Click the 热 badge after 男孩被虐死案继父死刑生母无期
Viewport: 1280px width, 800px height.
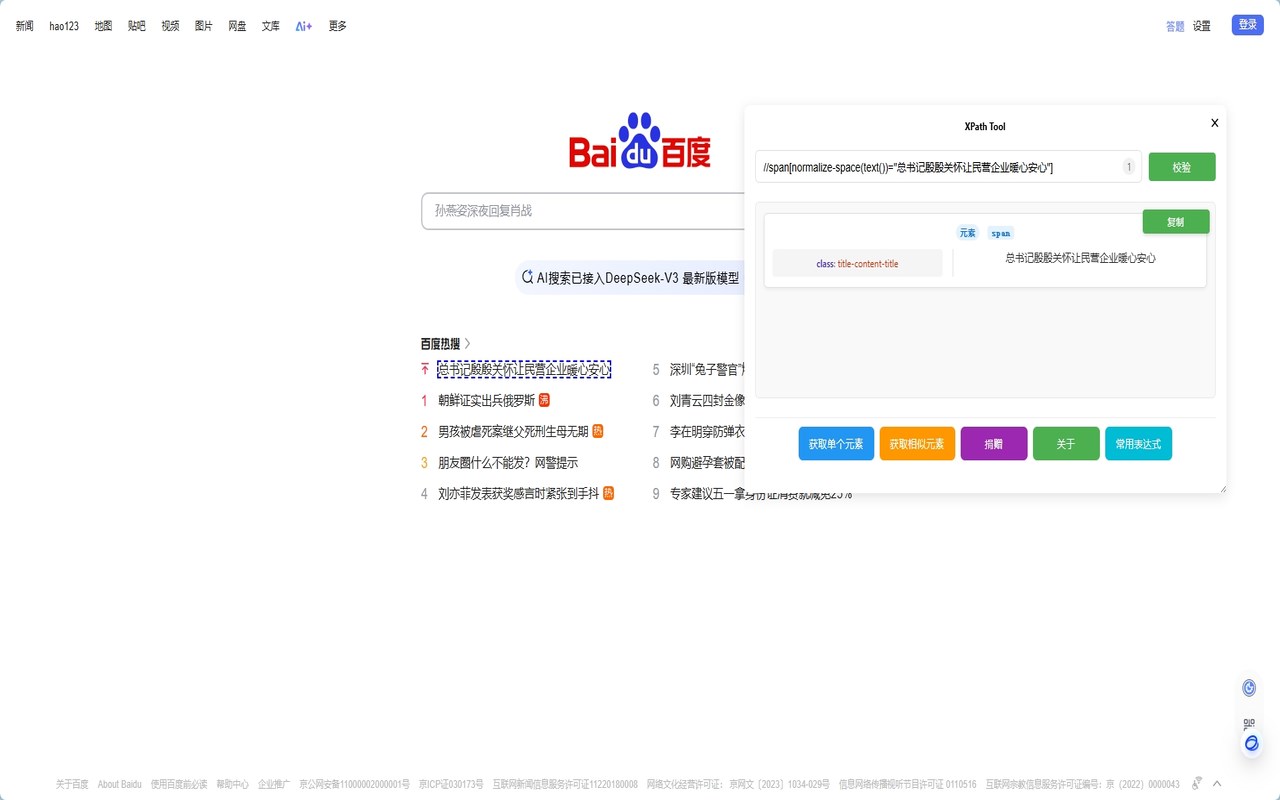pyautogui.click(x=598, y=431)
